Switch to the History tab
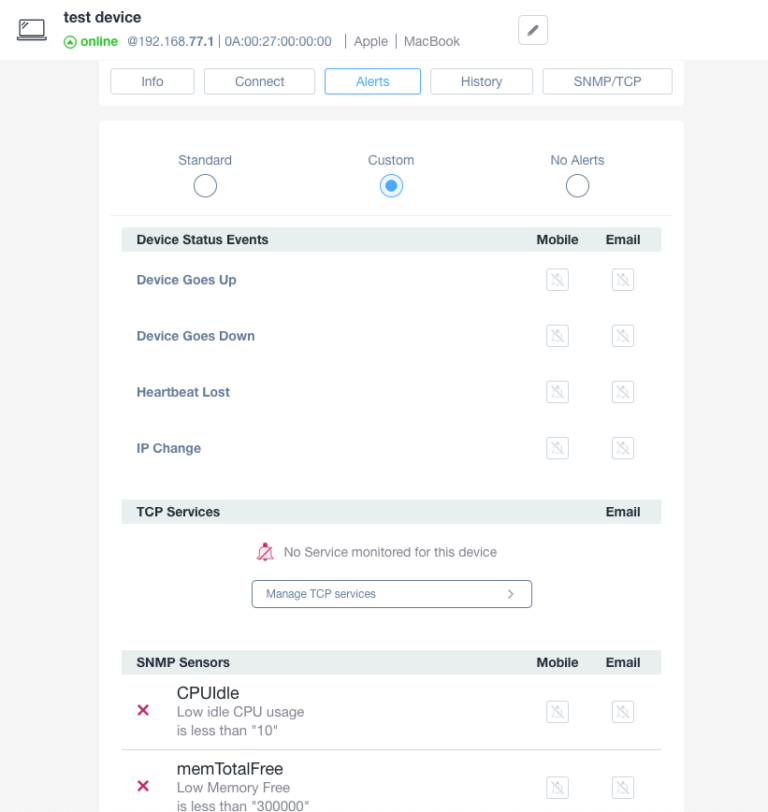 click(481, 82)
